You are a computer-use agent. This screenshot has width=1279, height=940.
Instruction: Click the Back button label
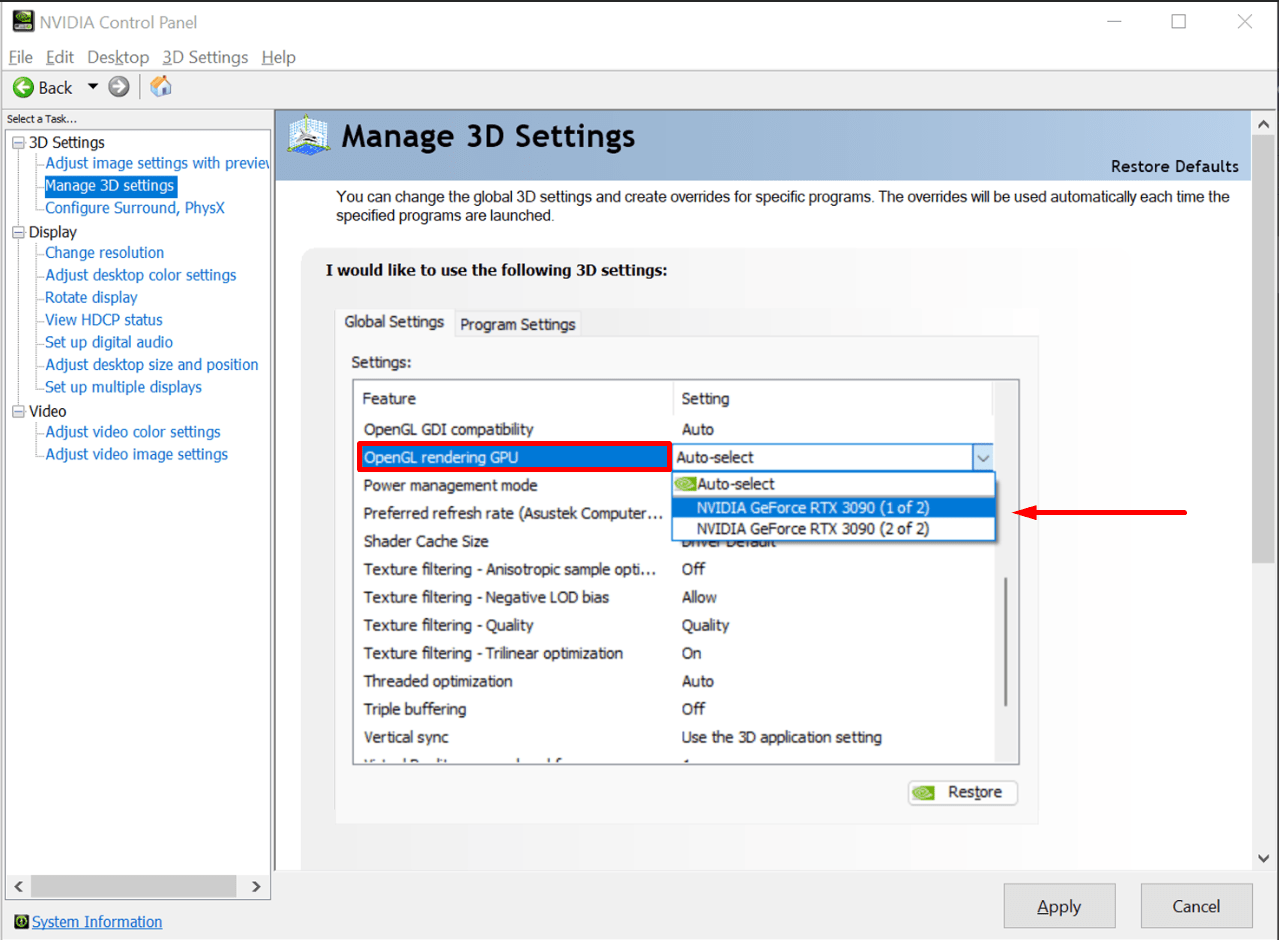[x=56, y=88]
